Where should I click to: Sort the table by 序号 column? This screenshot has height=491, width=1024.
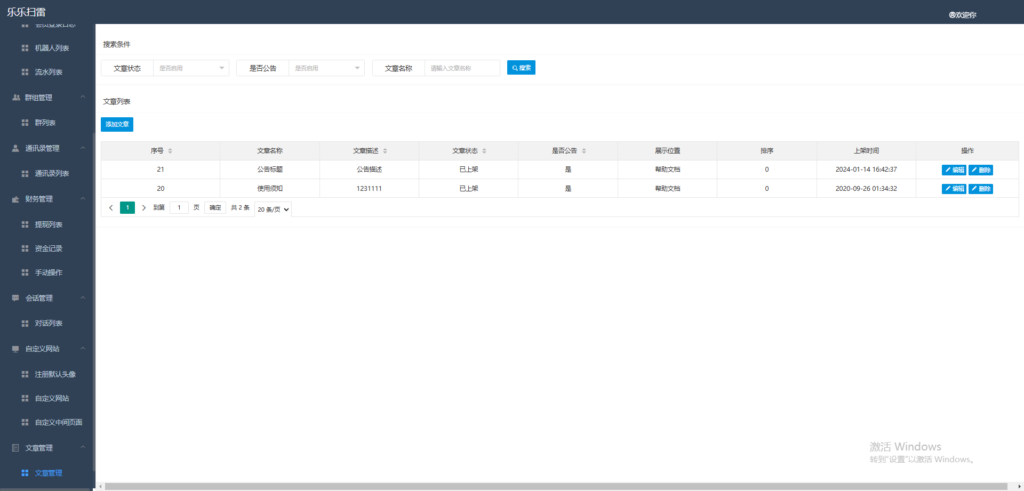click(170, 151)
